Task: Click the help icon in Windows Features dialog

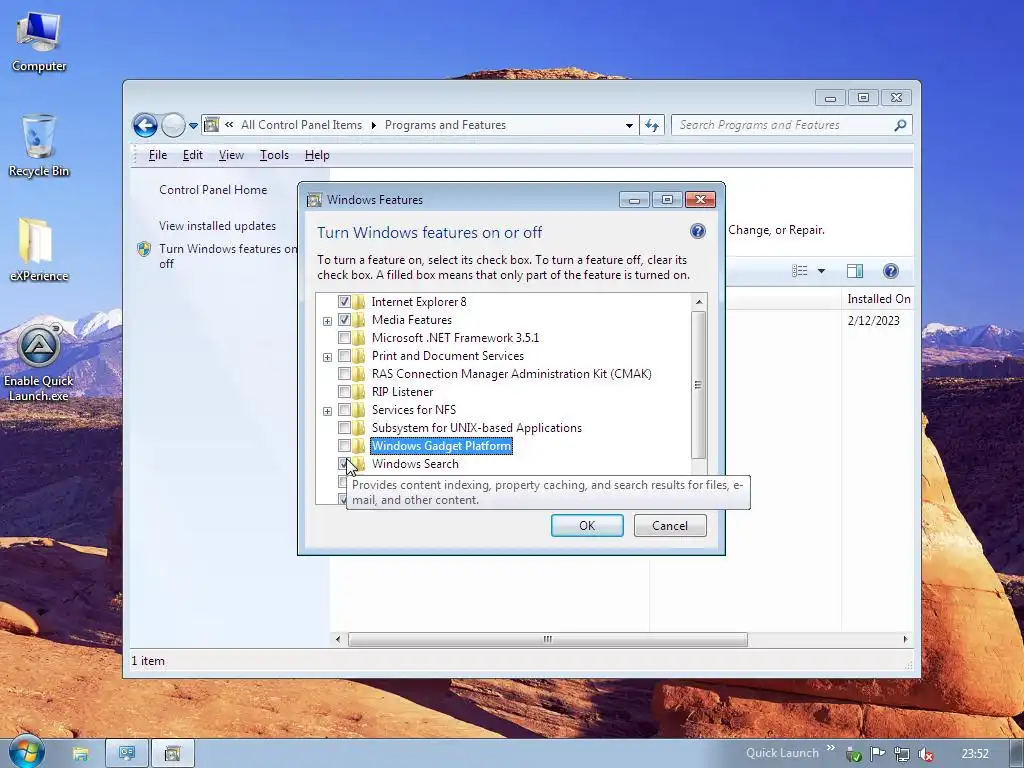Action: (x=697, y=231)
